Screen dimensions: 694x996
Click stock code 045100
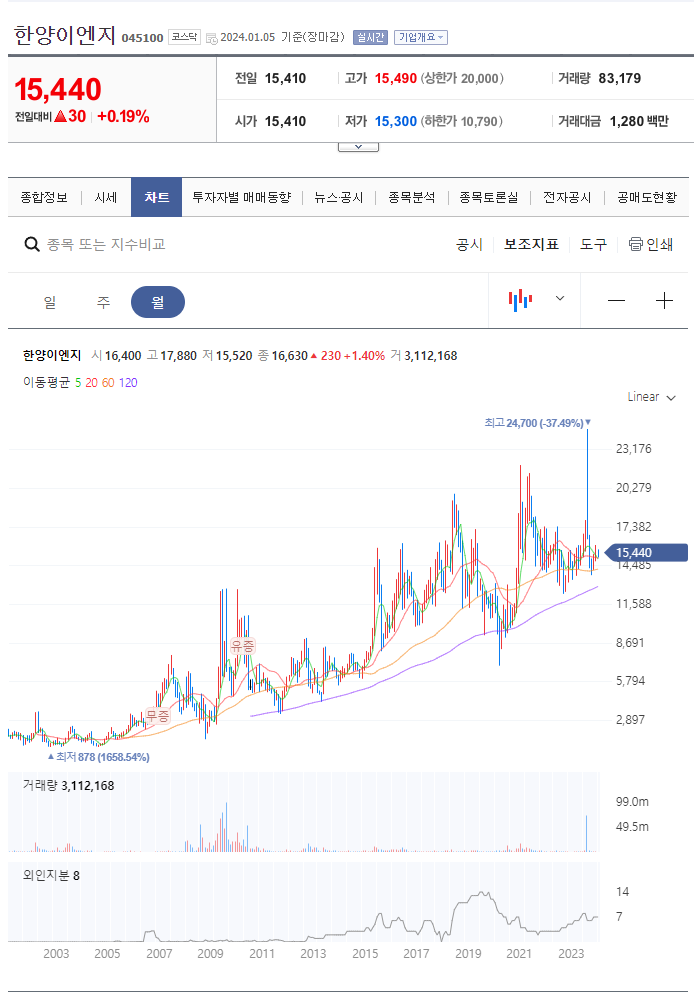142,38
